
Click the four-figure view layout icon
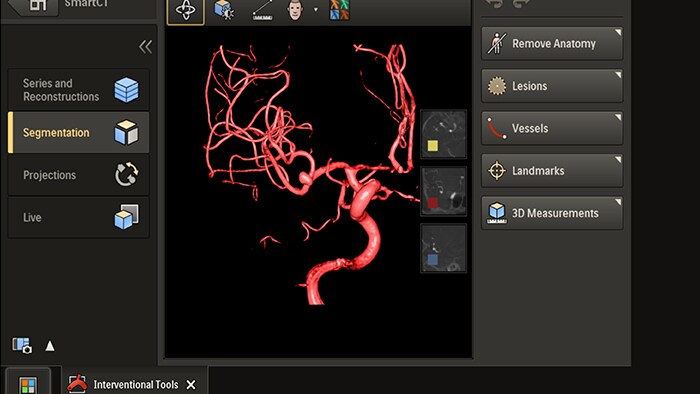339,10
